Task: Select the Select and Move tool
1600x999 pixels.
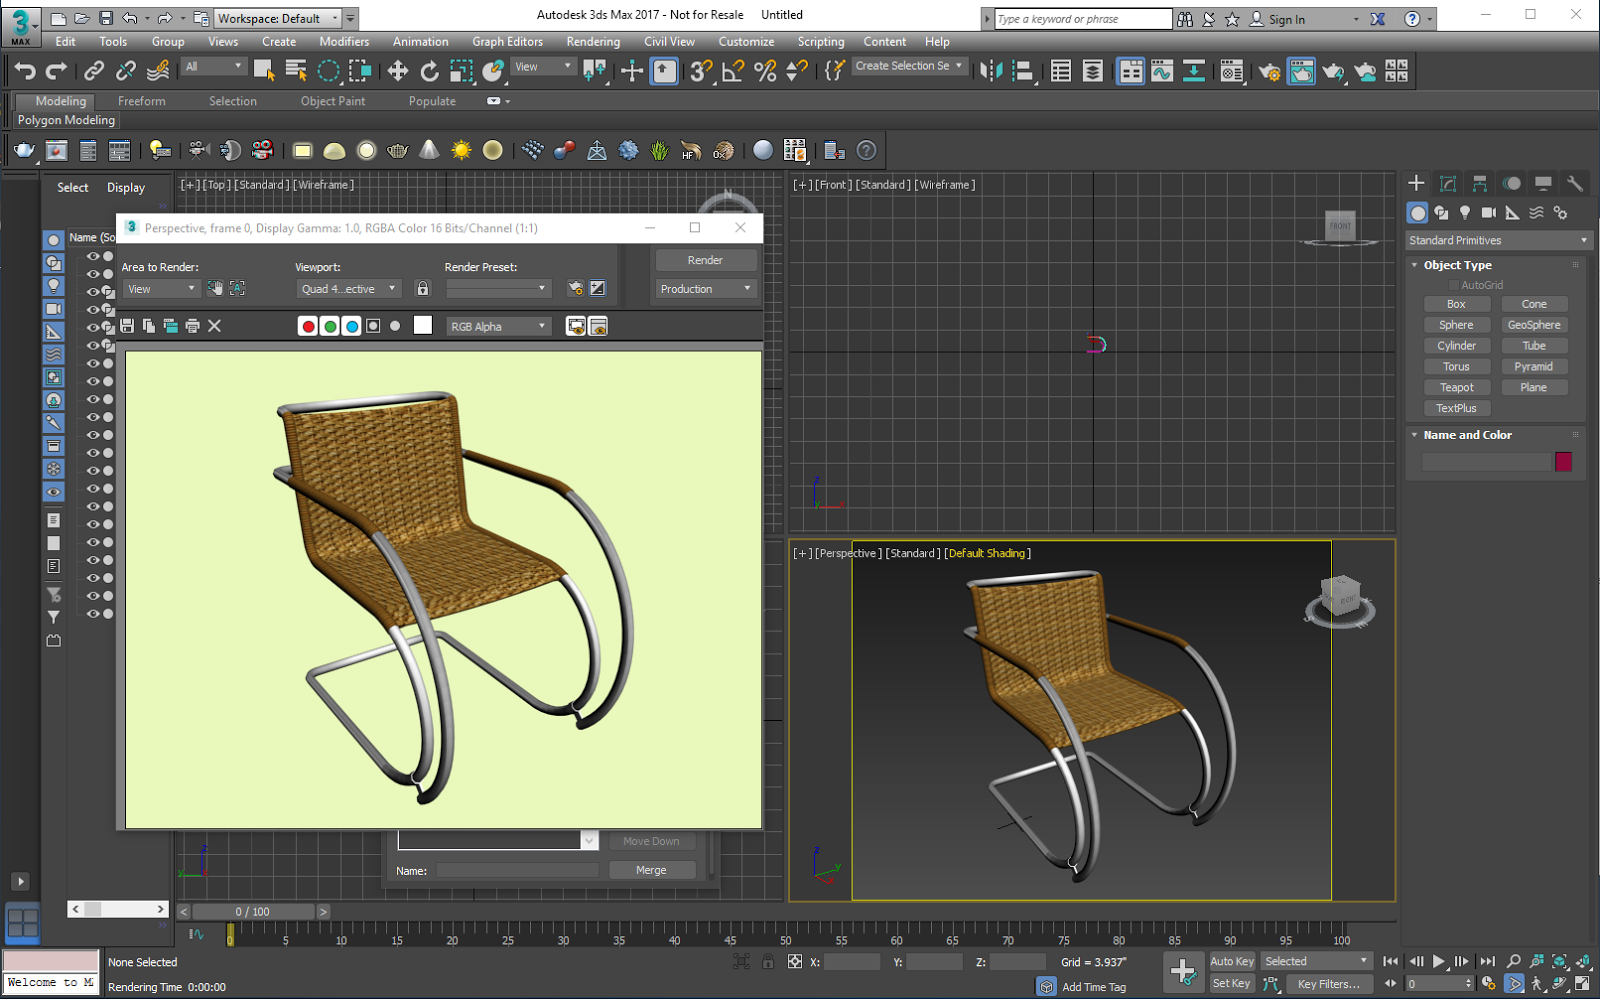Action: (397, 71)
